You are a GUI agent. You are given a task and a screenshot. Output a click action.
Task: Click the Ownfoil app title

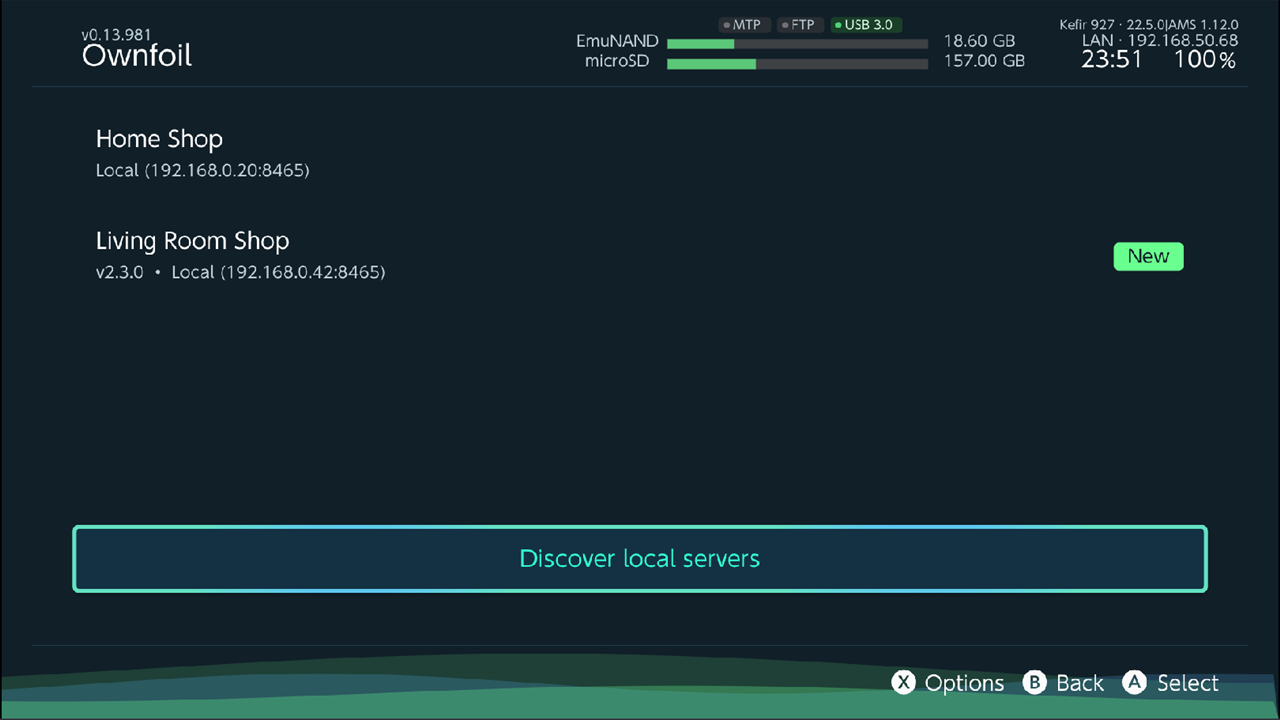(x=137, y=55)
